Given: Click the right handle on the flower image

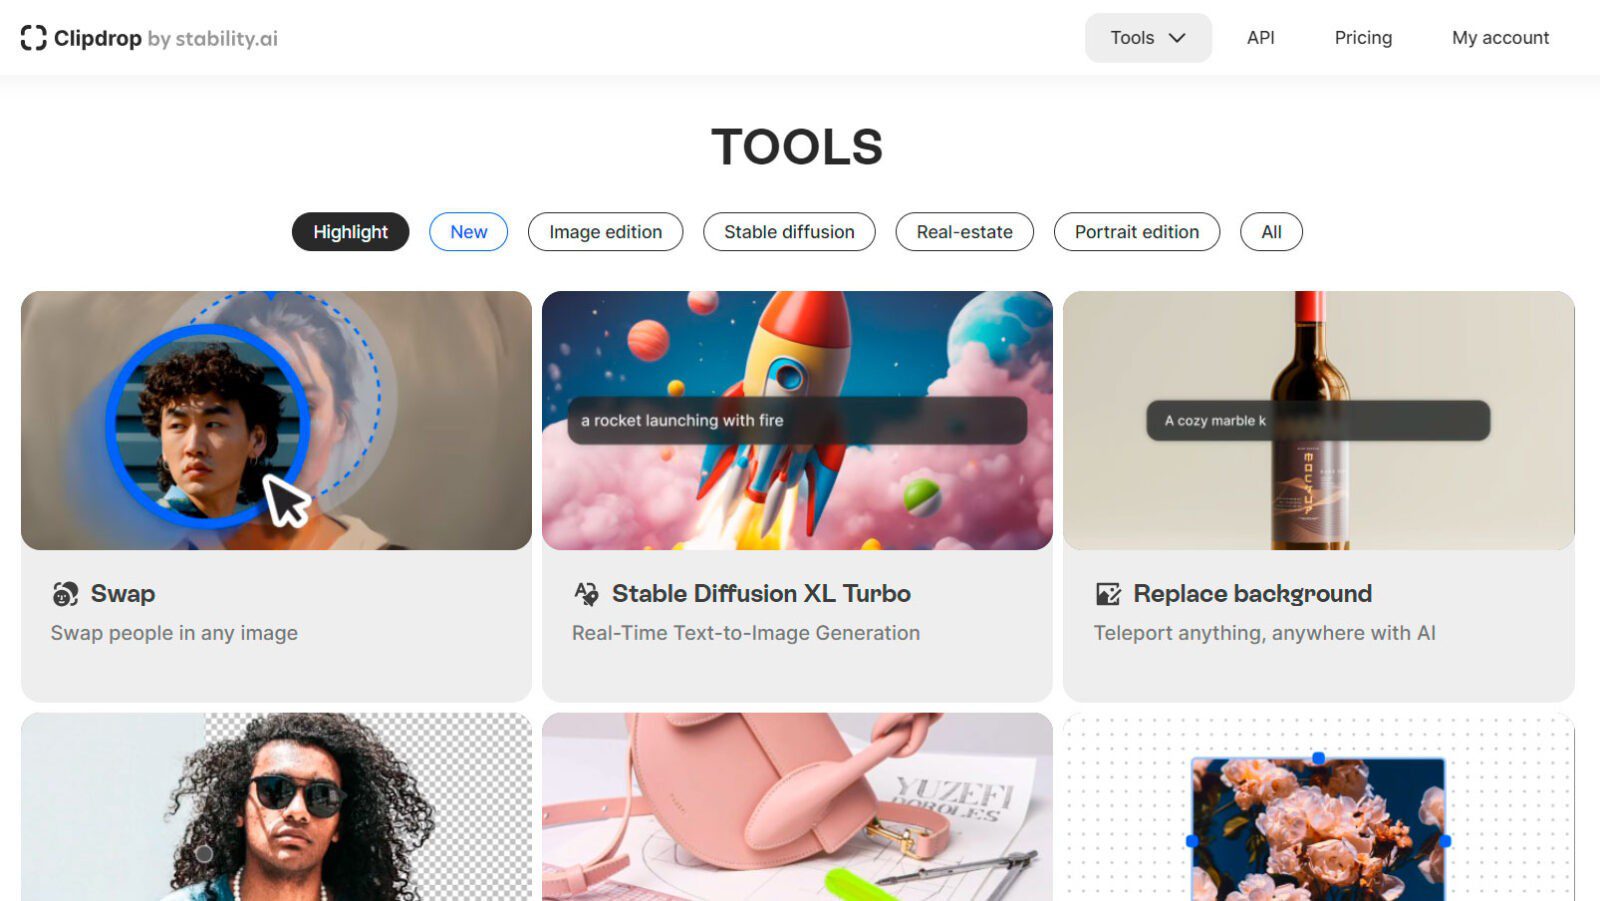Looking at the screenshot, I should [1445, 841].
